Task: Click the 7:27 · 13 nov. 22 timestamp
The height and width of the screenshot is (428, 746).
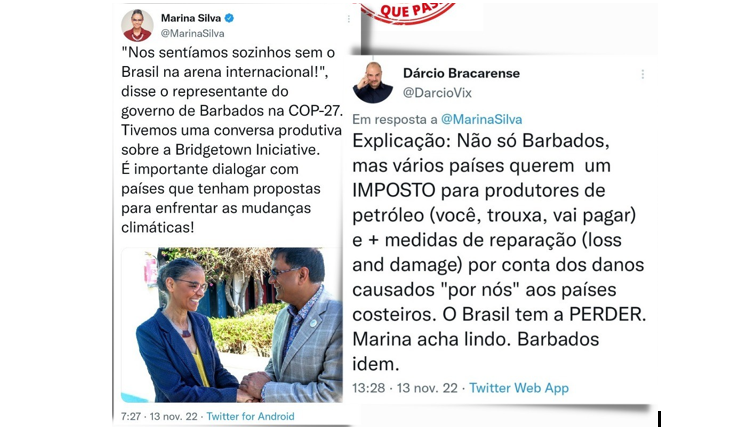Action: tap(159, 417)
